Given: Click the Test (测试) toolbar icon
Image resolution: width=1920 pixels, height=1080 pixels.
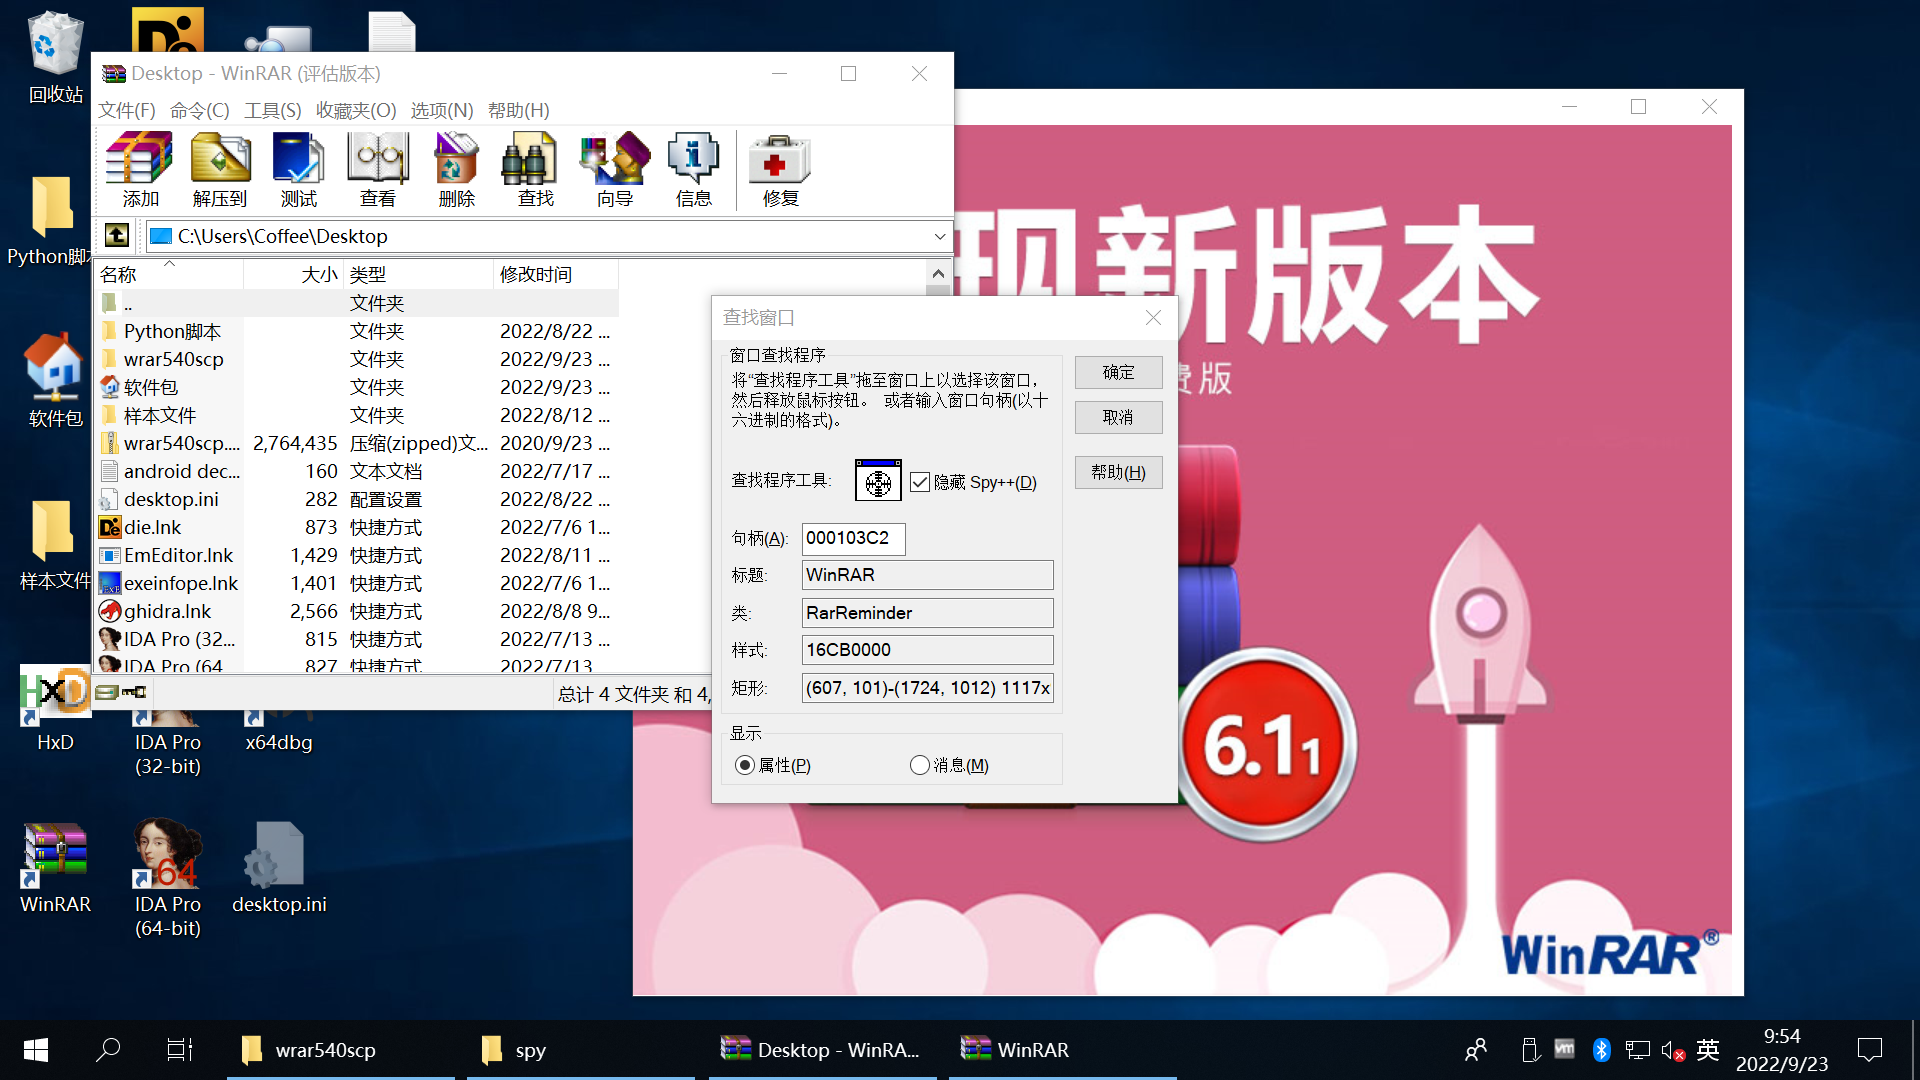Looking at the screenshot, I should pyautogui.click(x=299, y=170).
